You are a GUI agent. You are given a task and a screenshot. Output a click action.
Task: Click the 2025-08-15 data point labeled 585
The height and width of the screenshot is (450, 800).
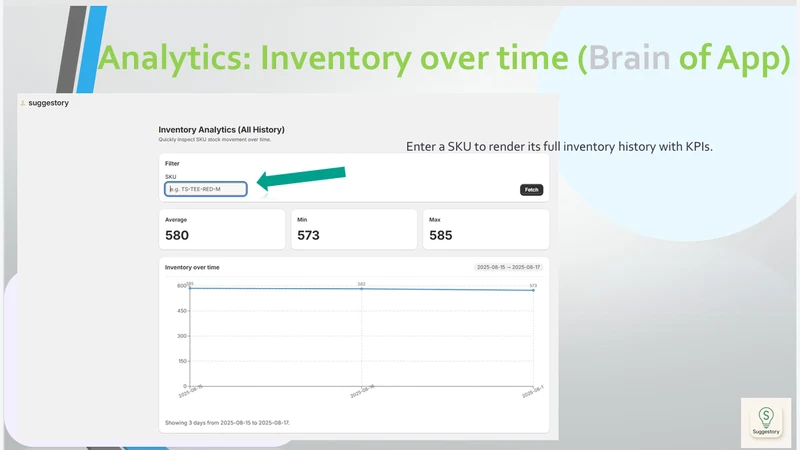tap(190, 288)
